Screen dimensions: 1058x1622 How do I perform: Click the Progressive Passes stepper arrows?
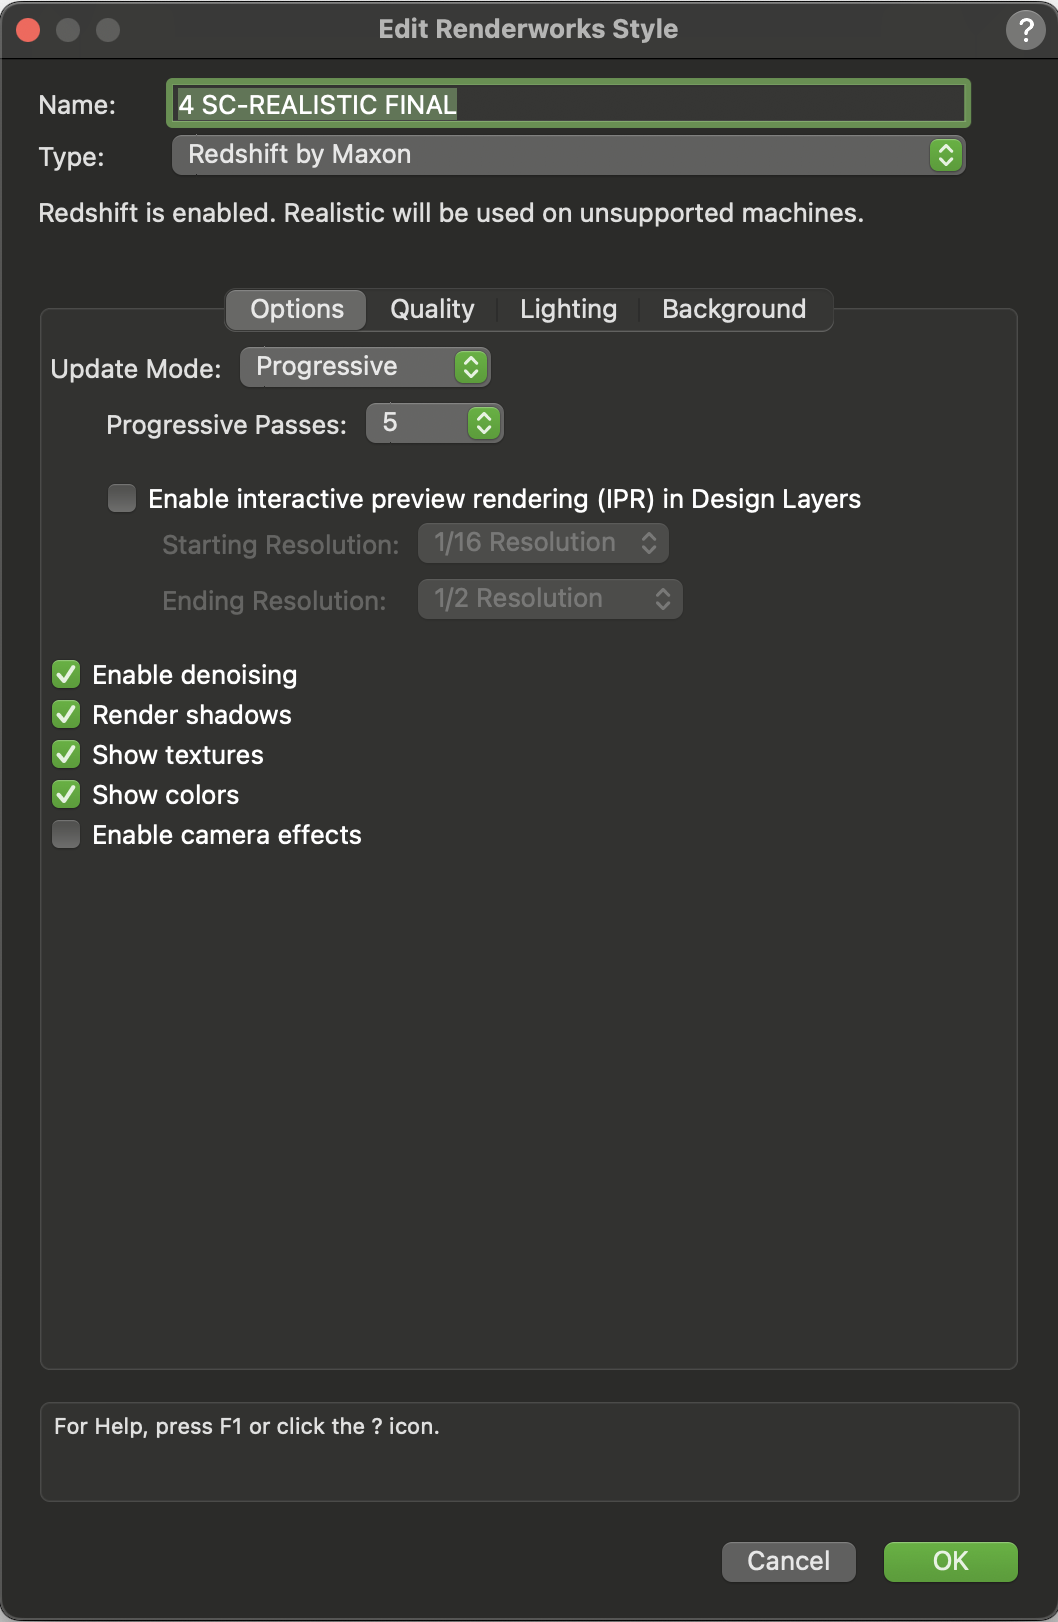[482, 423]
